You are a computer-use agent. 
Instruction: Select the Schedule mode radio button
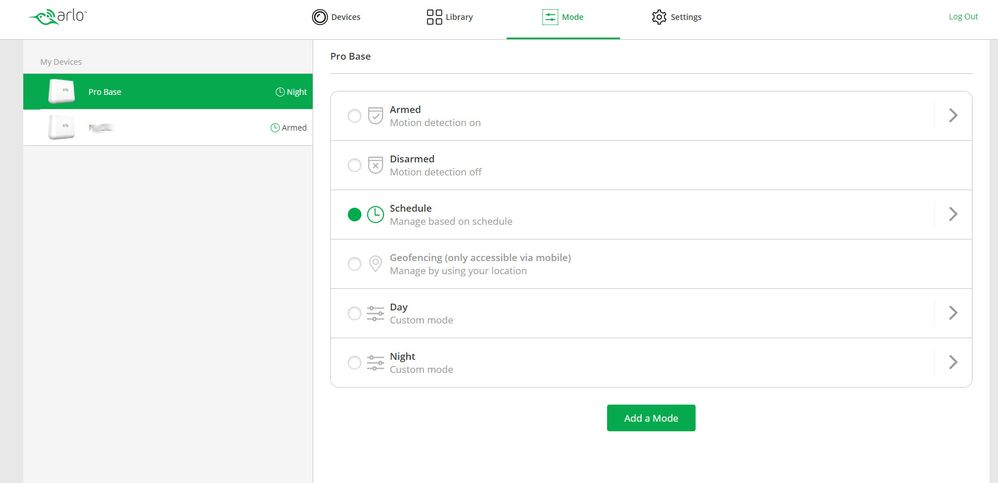[x=355, y=214]
